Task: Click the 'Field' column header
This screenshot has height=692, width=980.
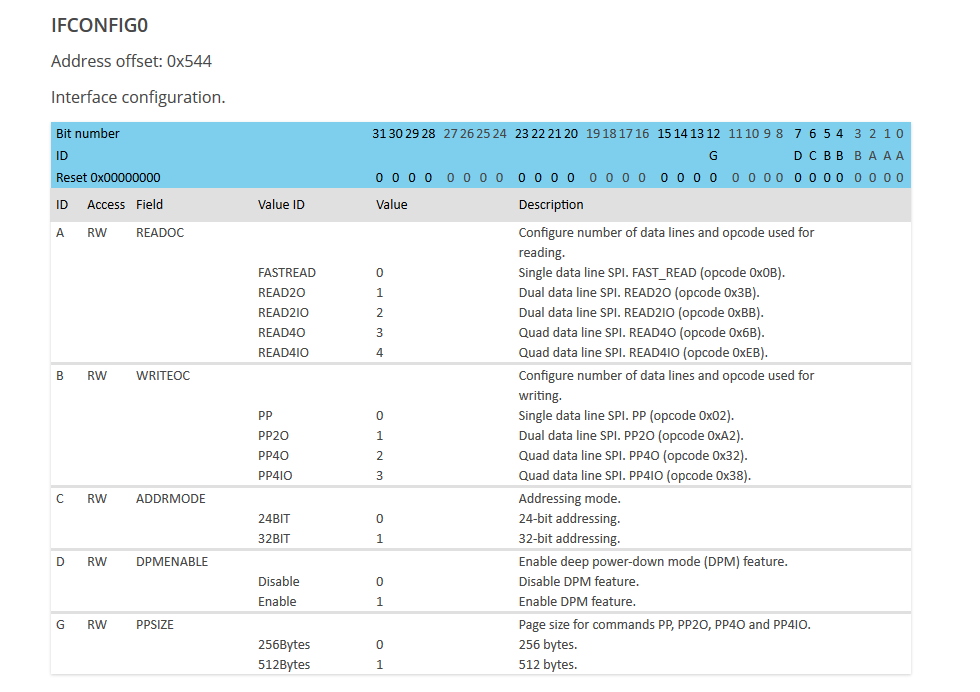Action: point(149,205)
